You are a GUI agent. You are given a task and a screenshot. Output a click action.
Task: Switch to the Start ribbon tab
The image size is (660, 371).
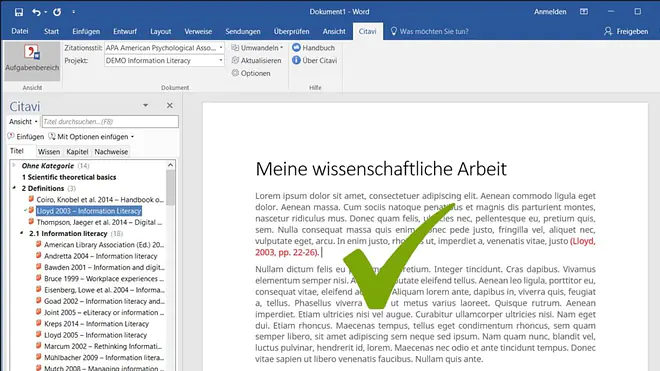pos(51,31)
